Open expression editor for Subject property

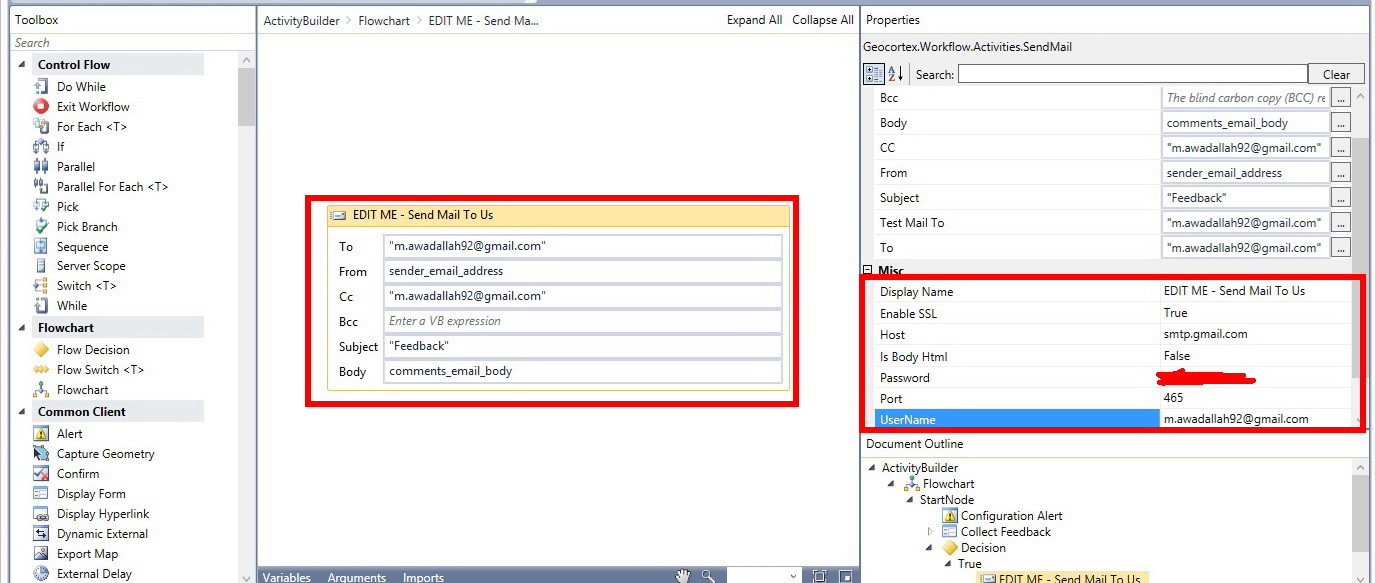click(1341, 198)
